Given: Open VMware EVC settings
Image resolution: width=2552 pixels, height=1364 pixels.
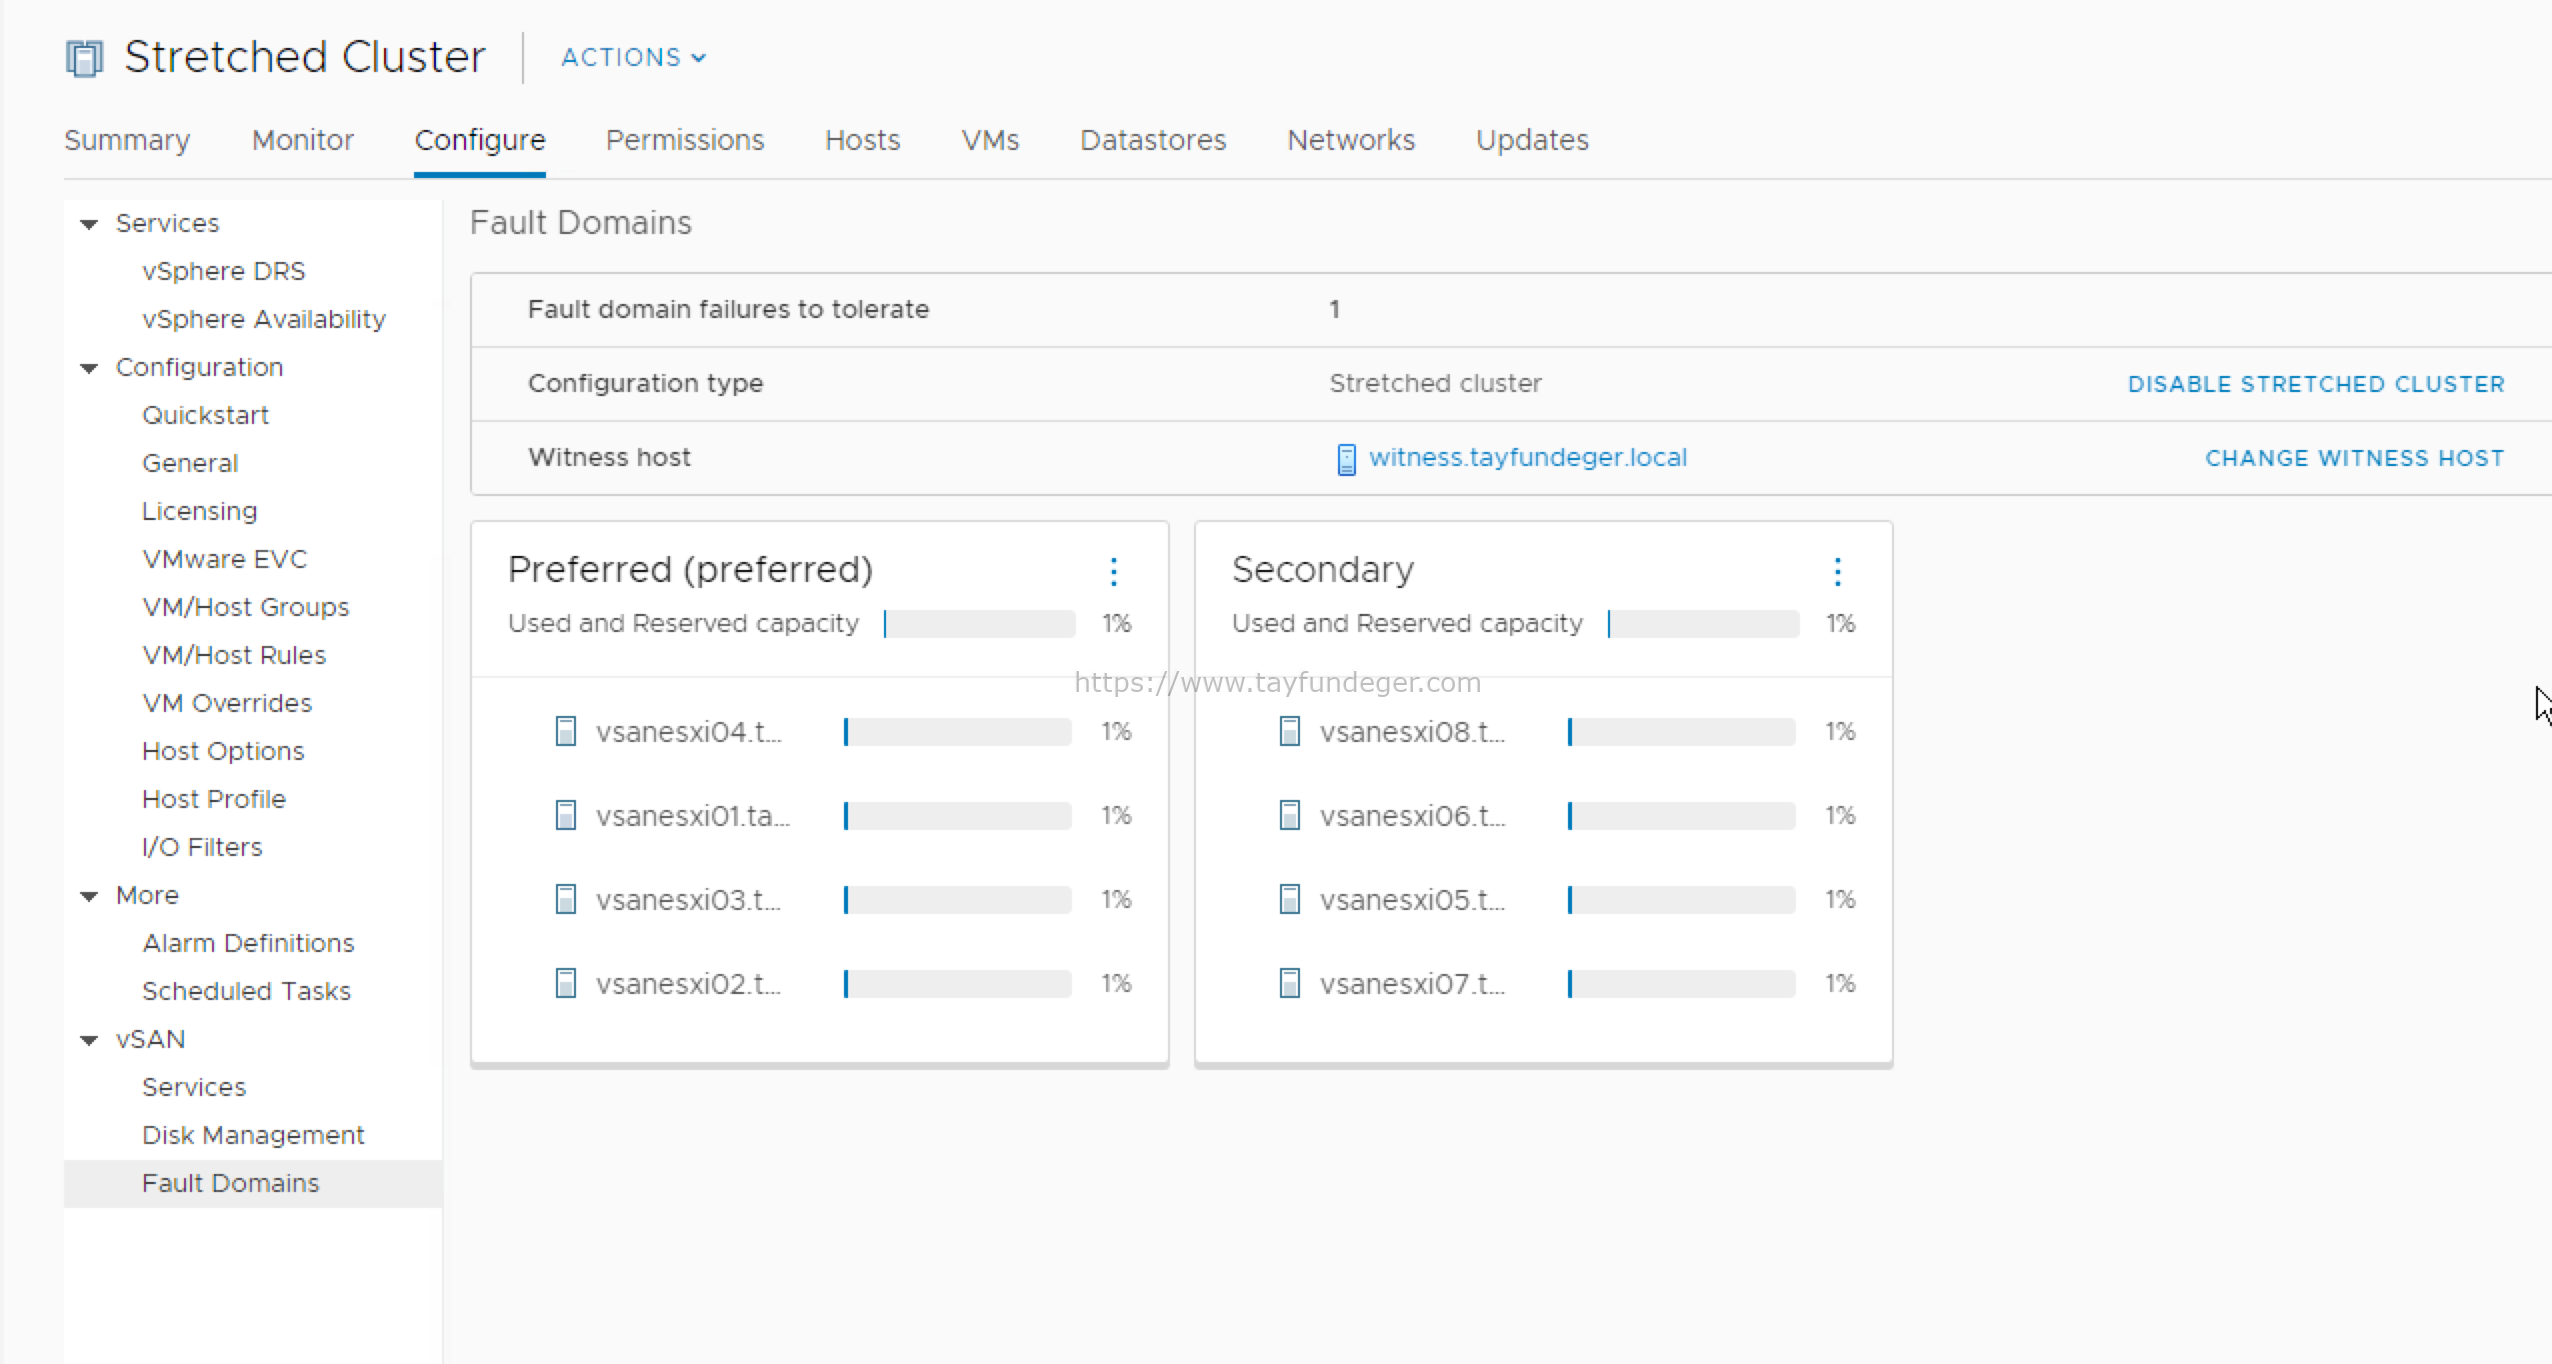Looking at the screenshot, I should pos(225,559).
